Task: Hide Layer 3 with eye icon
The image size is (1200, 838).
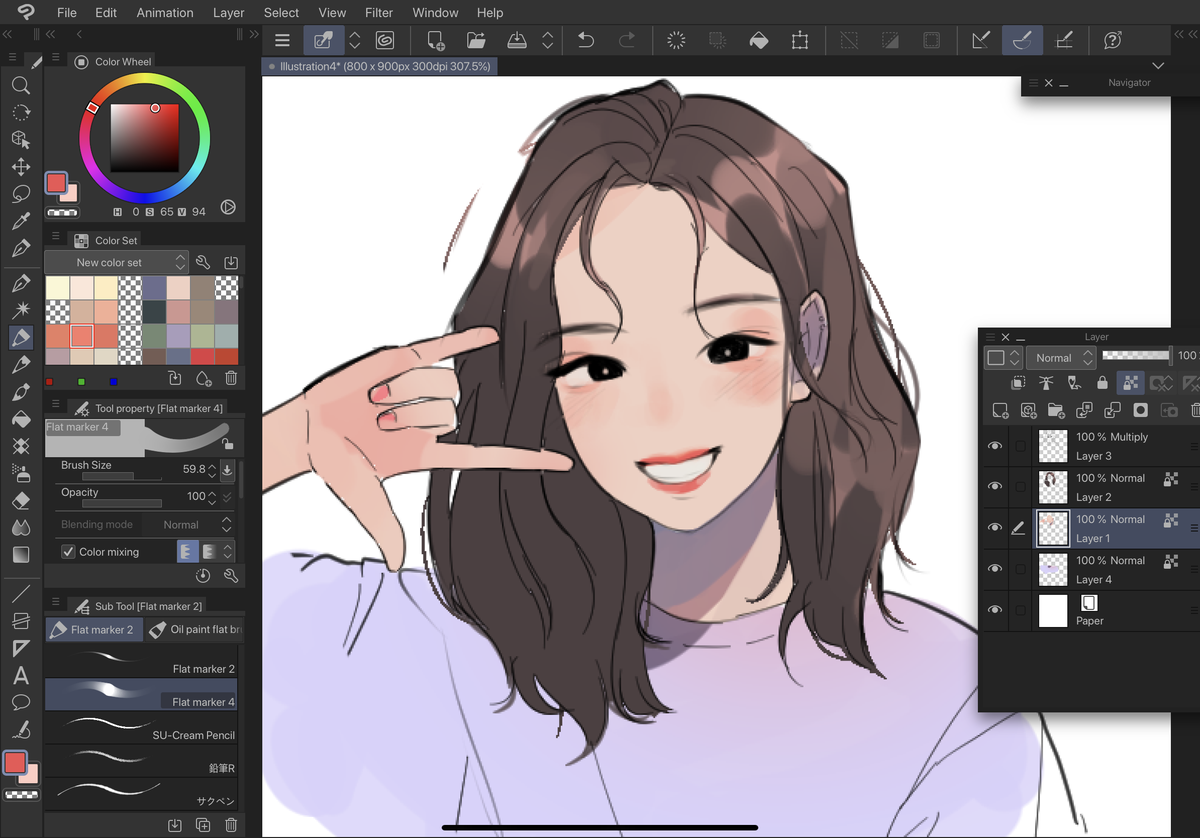Action: click(x=995, y=446)
